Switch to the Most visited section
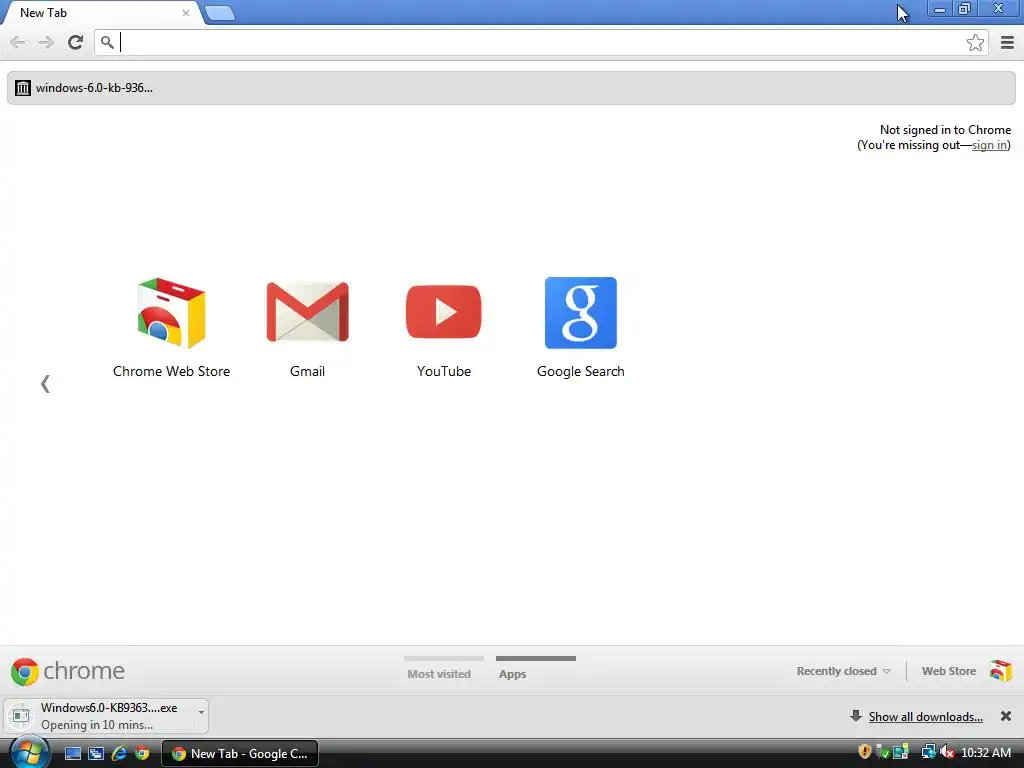The height and width of the screenshot is (768, 1024). (439, 673)
